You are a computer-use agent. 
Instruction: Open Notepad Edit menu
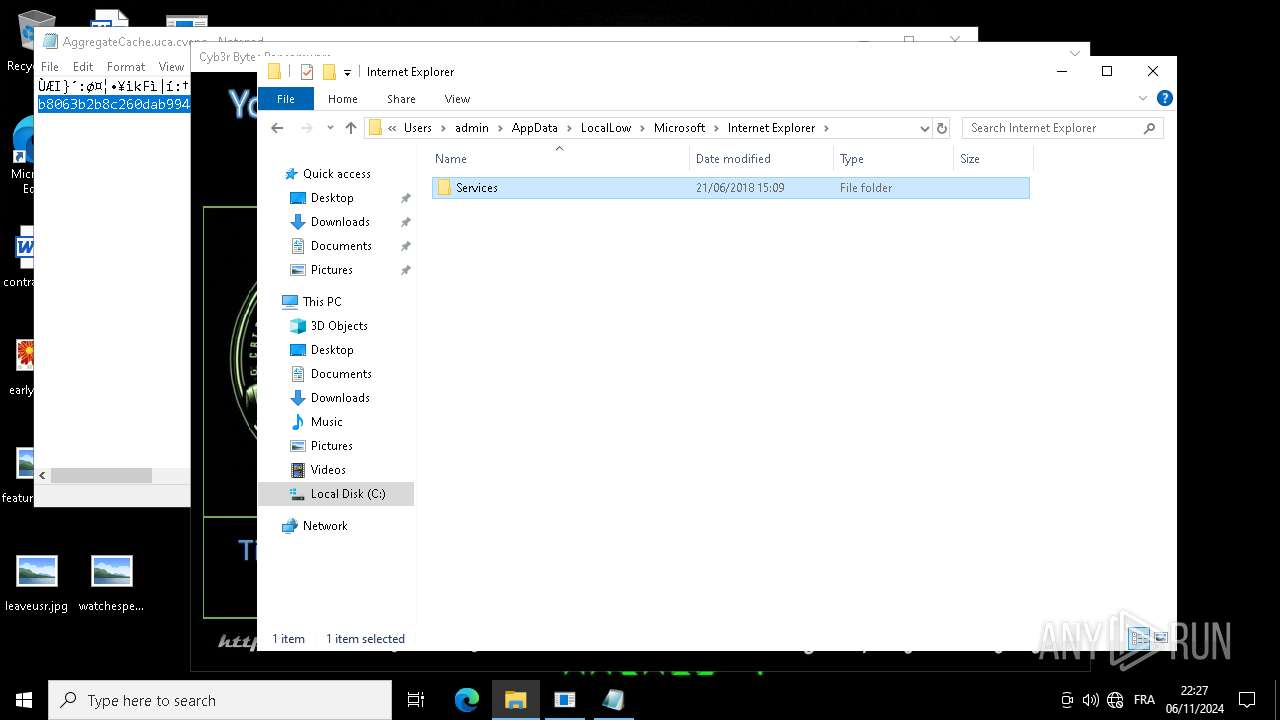tap(83, 67)
